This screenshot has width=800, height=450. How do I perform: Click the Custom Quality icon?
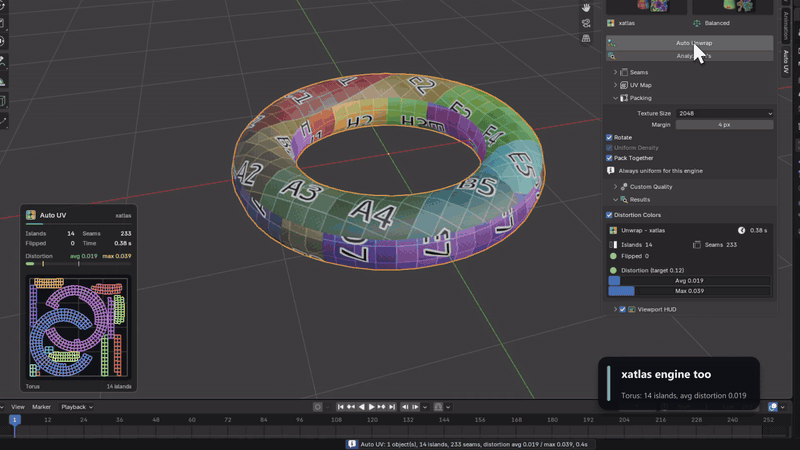pos(624,187)
